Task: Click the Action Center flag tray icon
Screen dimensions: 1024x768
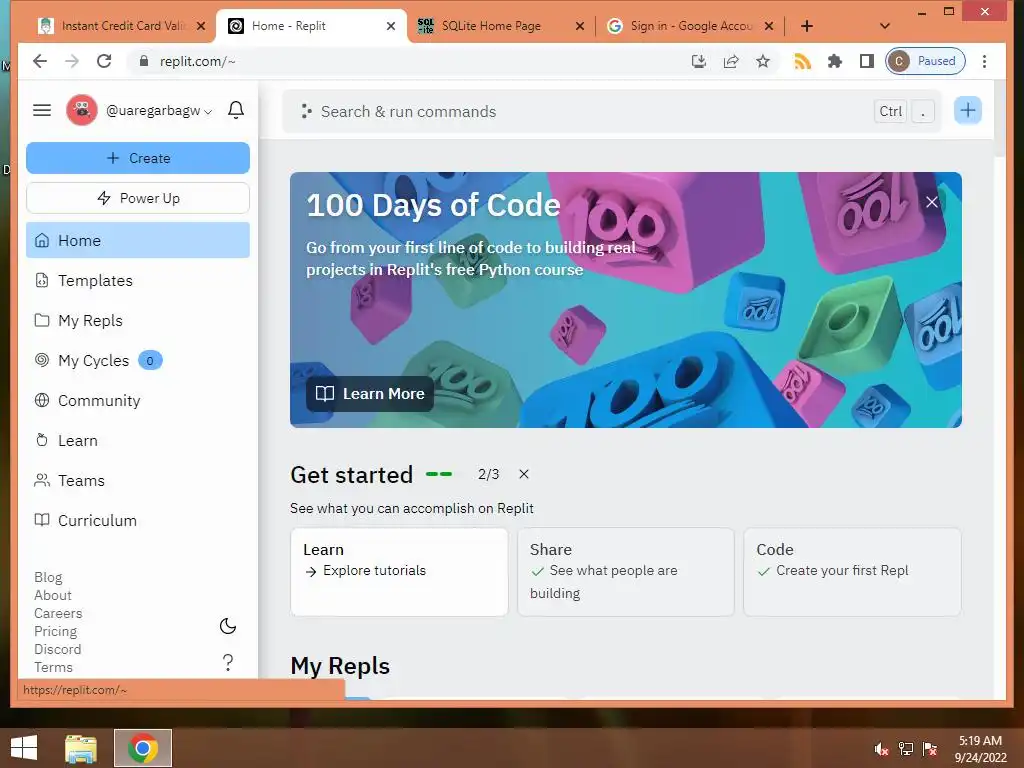Action: coord(929,749)
